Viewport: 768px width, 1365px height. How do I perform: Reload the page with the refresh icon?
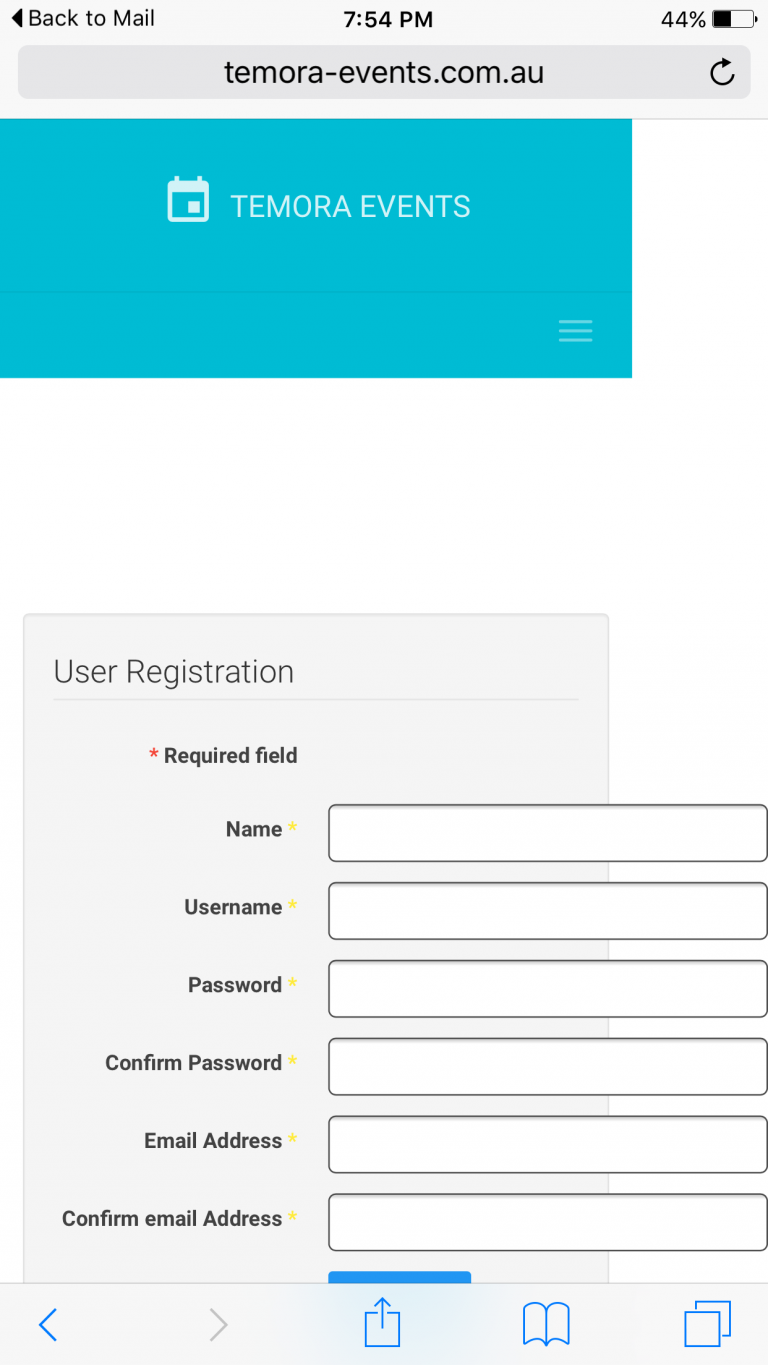pos(721,72)
